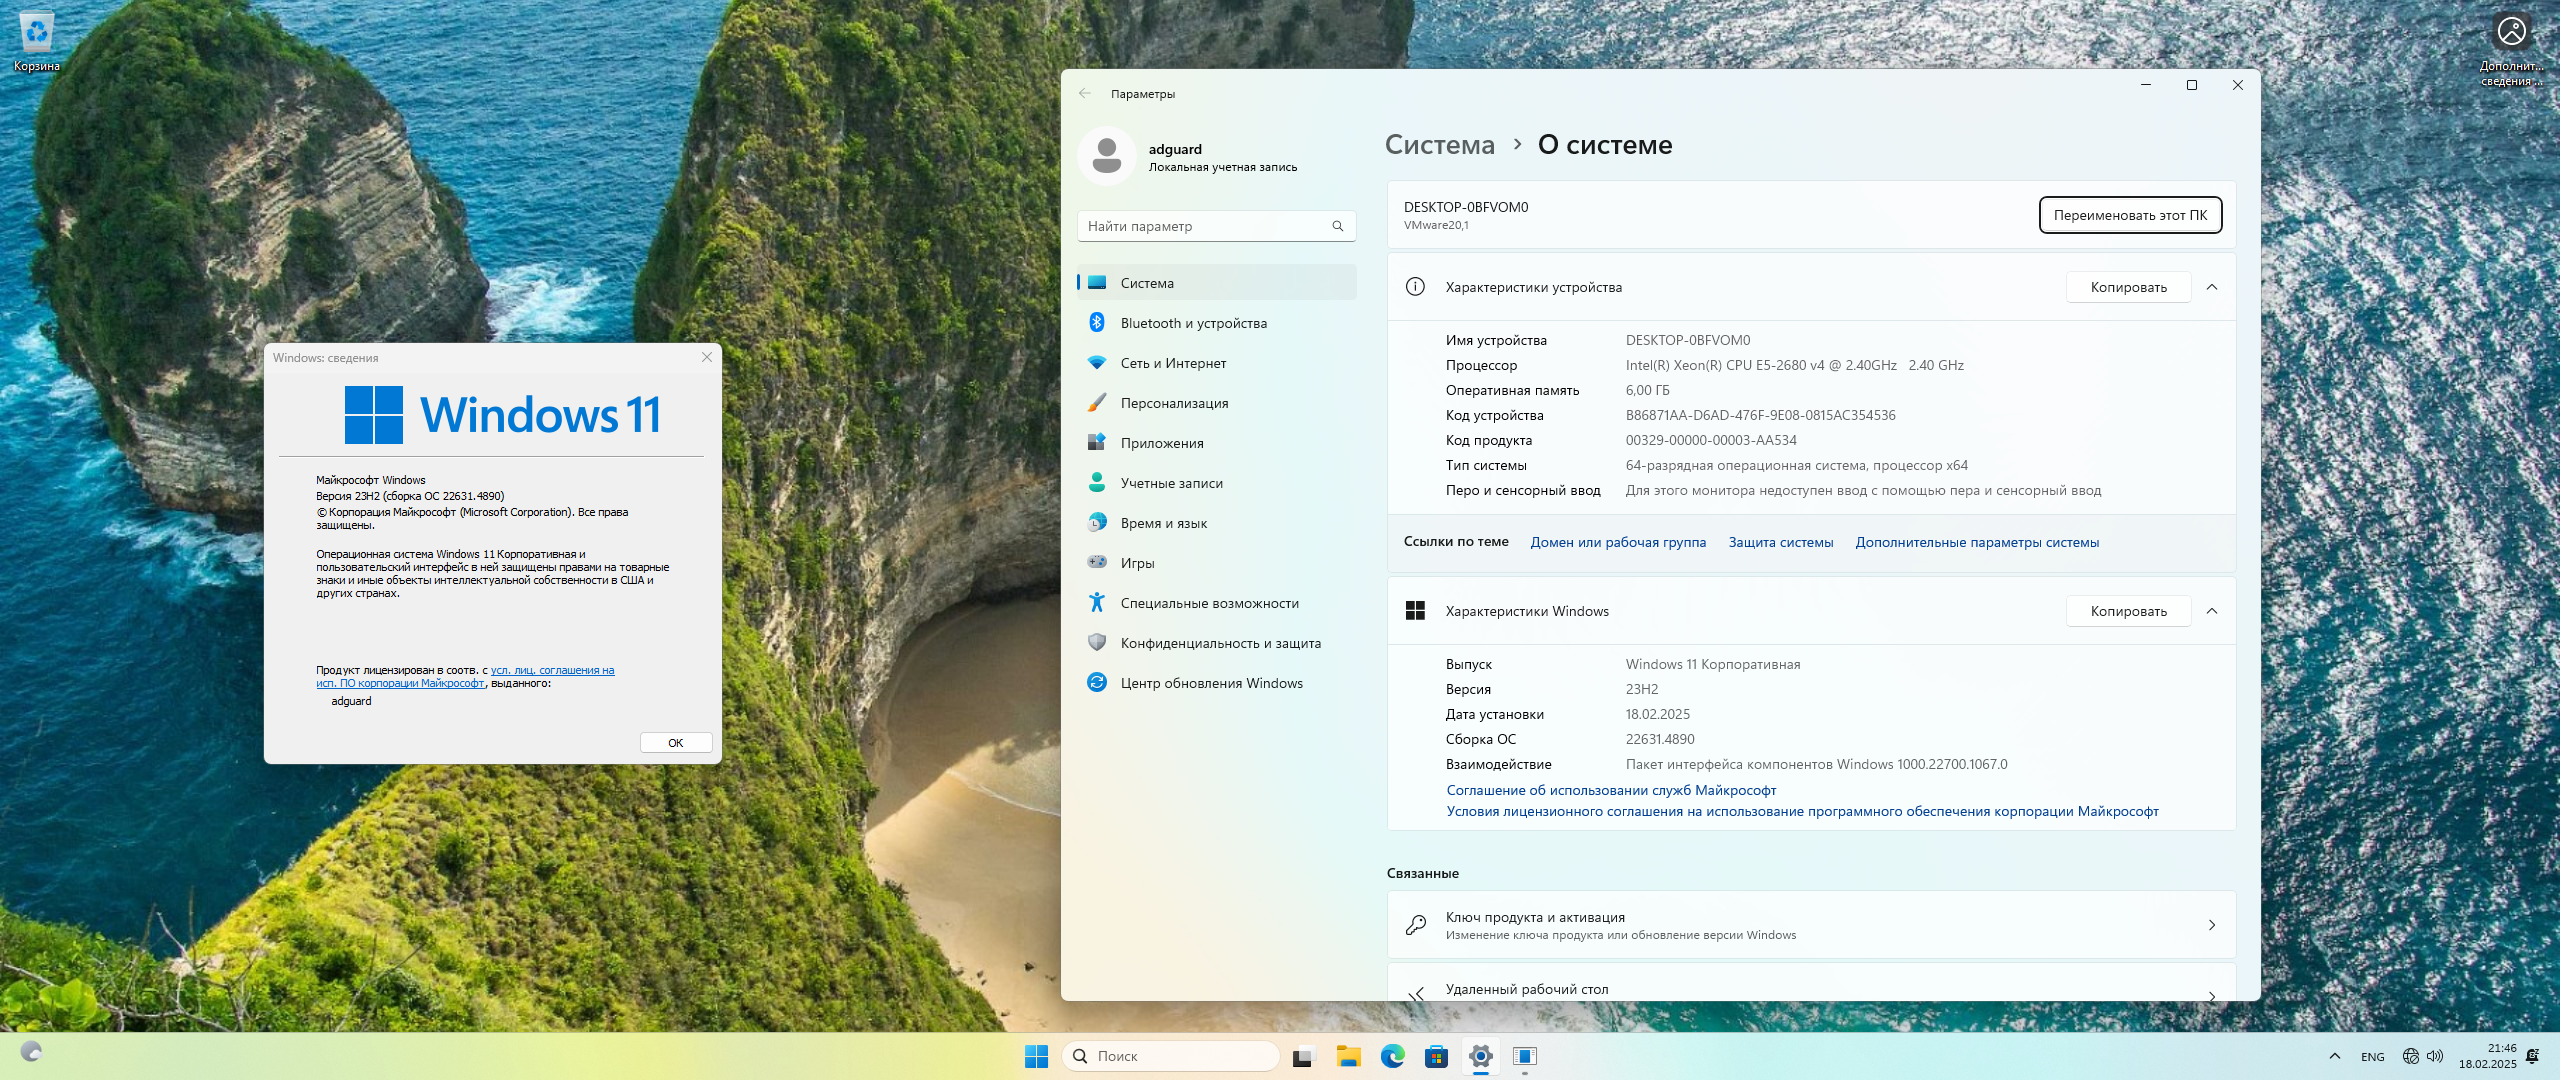Select Сеть и Интернет in sidebar
2560x1080 pixels.
coord(1173,363)
